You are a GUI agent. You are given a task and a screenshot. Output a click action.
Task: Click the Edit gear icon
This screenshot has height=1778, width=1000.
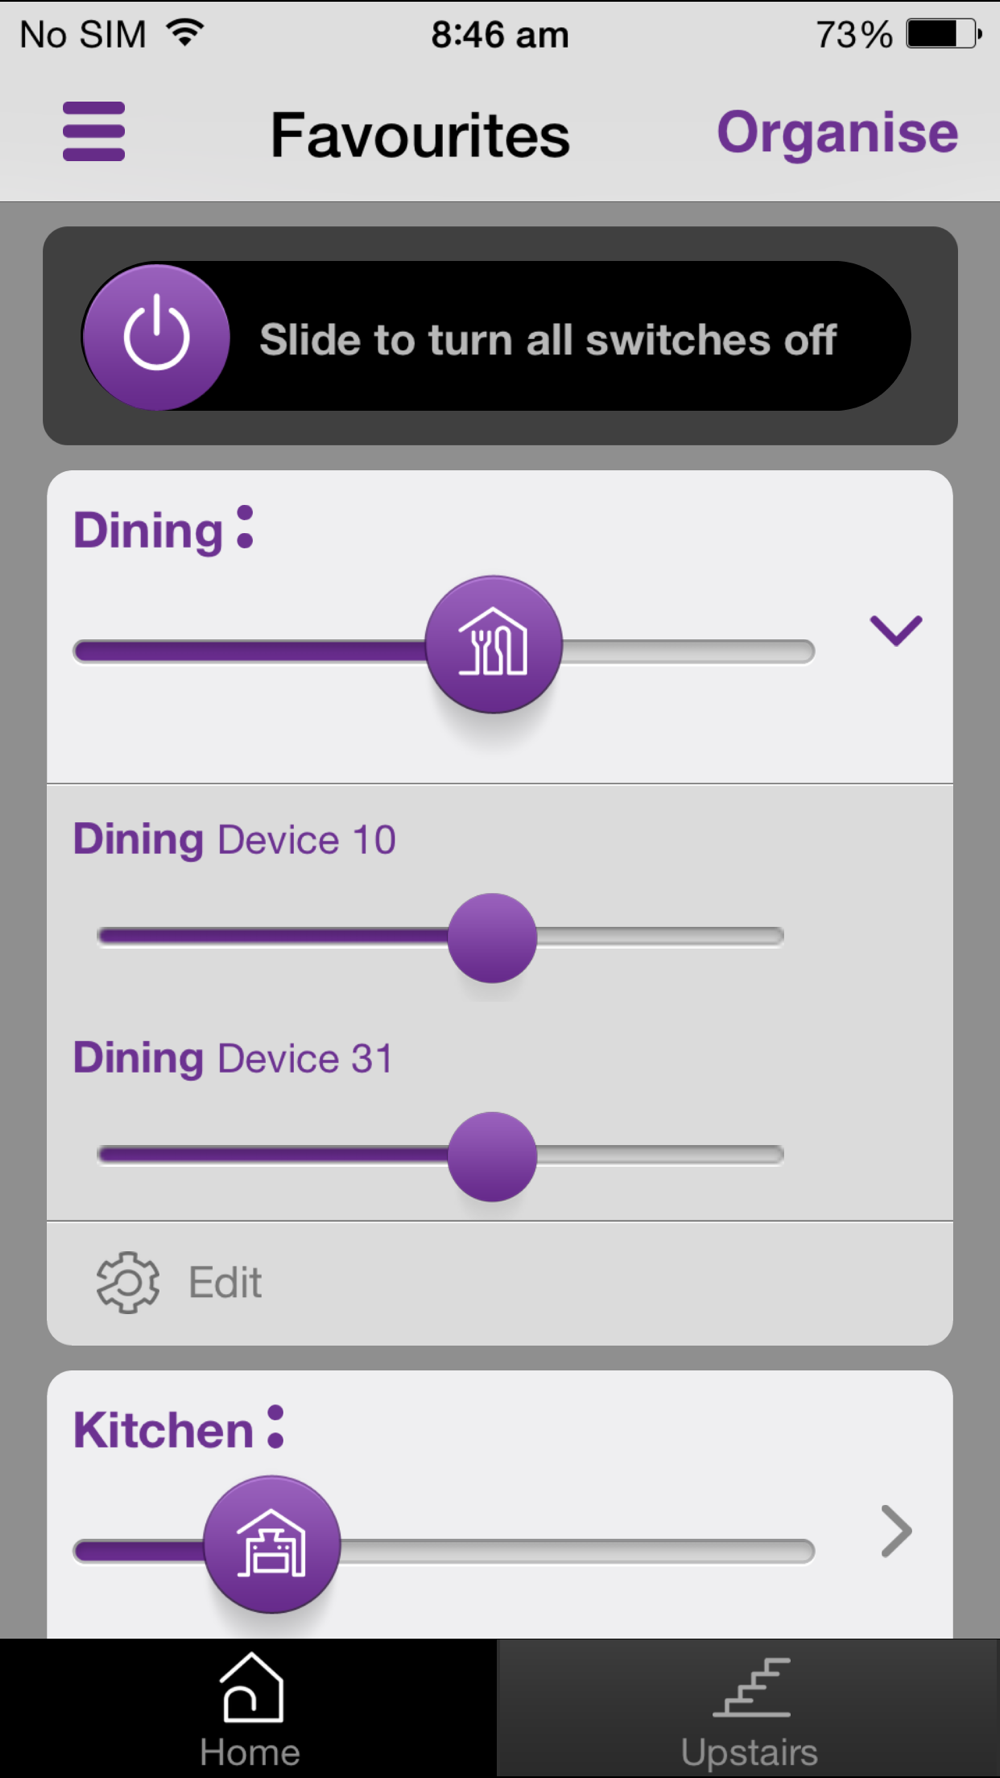point(127,1282)
